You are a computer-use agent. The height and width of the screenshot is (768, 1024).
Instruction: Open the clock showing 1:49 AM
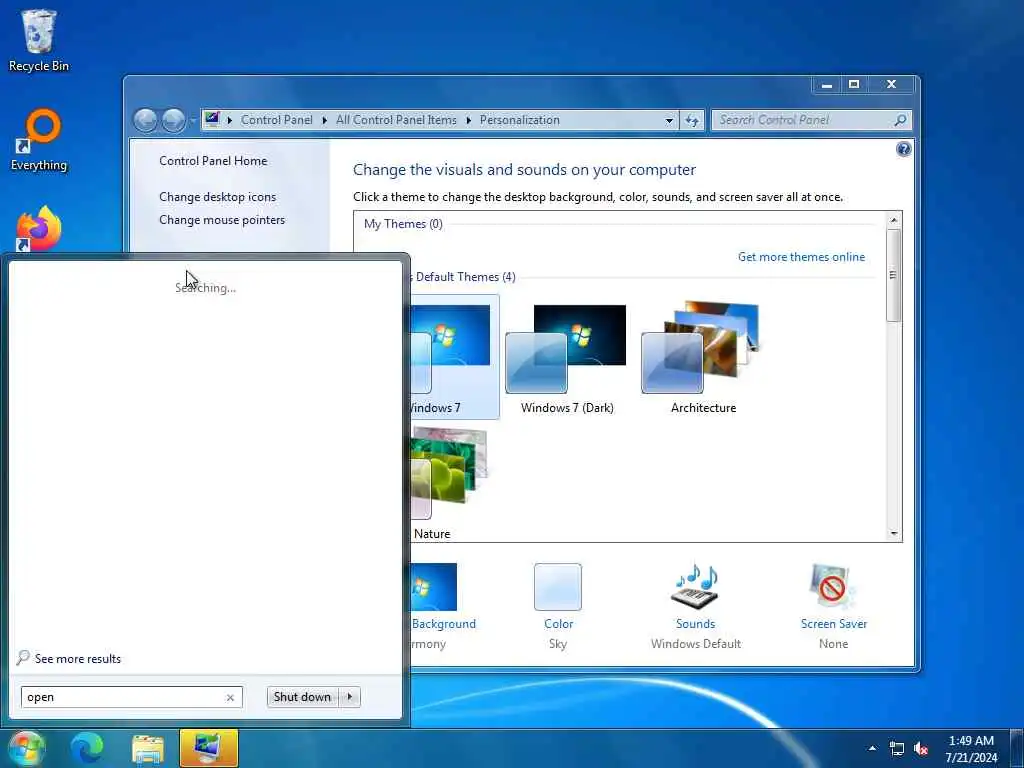pyautogui.click(x=971, y=749)
